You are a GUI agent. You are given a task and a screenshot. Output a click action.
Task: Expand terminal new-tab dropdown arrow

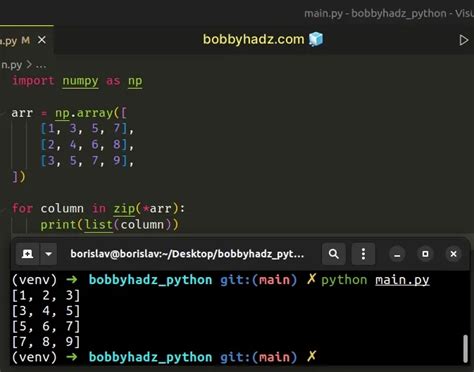click(48, 254)
